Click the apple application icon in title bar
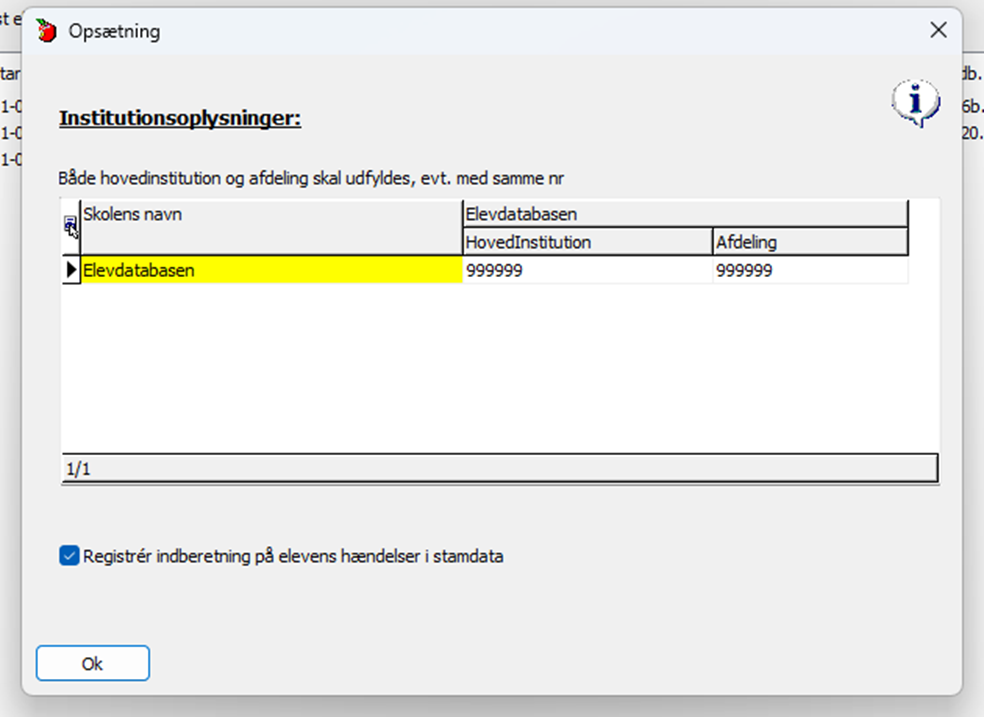This screenshot has width=984, height=717. 46,31
